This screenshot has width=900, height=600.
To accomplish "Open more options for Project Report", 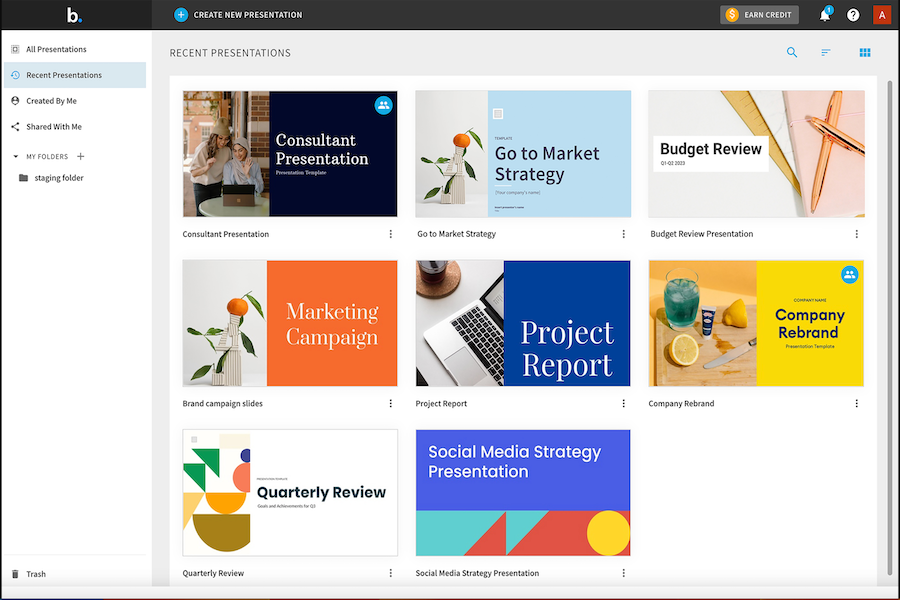I will [624, 404].
